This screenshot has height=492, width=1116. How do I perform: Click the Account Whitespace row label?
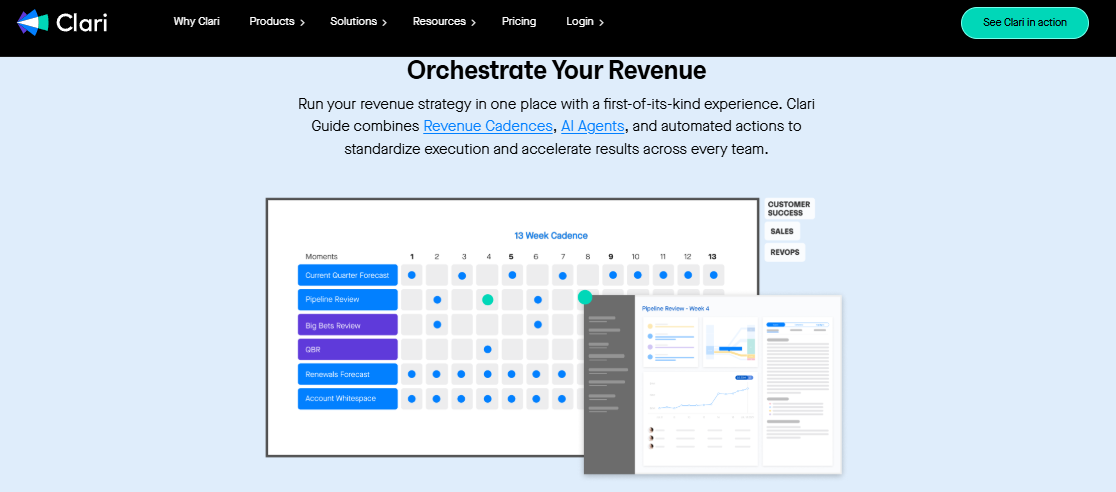(347, 399)
